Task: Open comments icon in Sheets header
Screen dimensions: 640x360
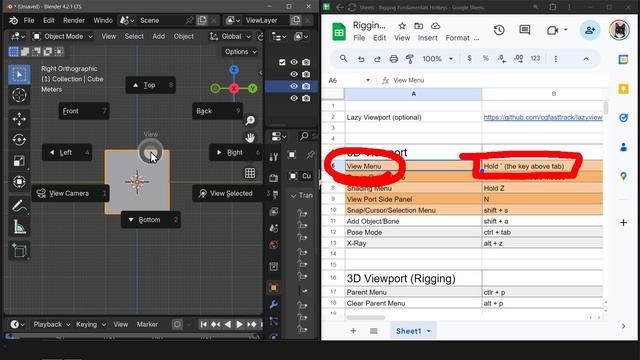Action: point(524,30)
